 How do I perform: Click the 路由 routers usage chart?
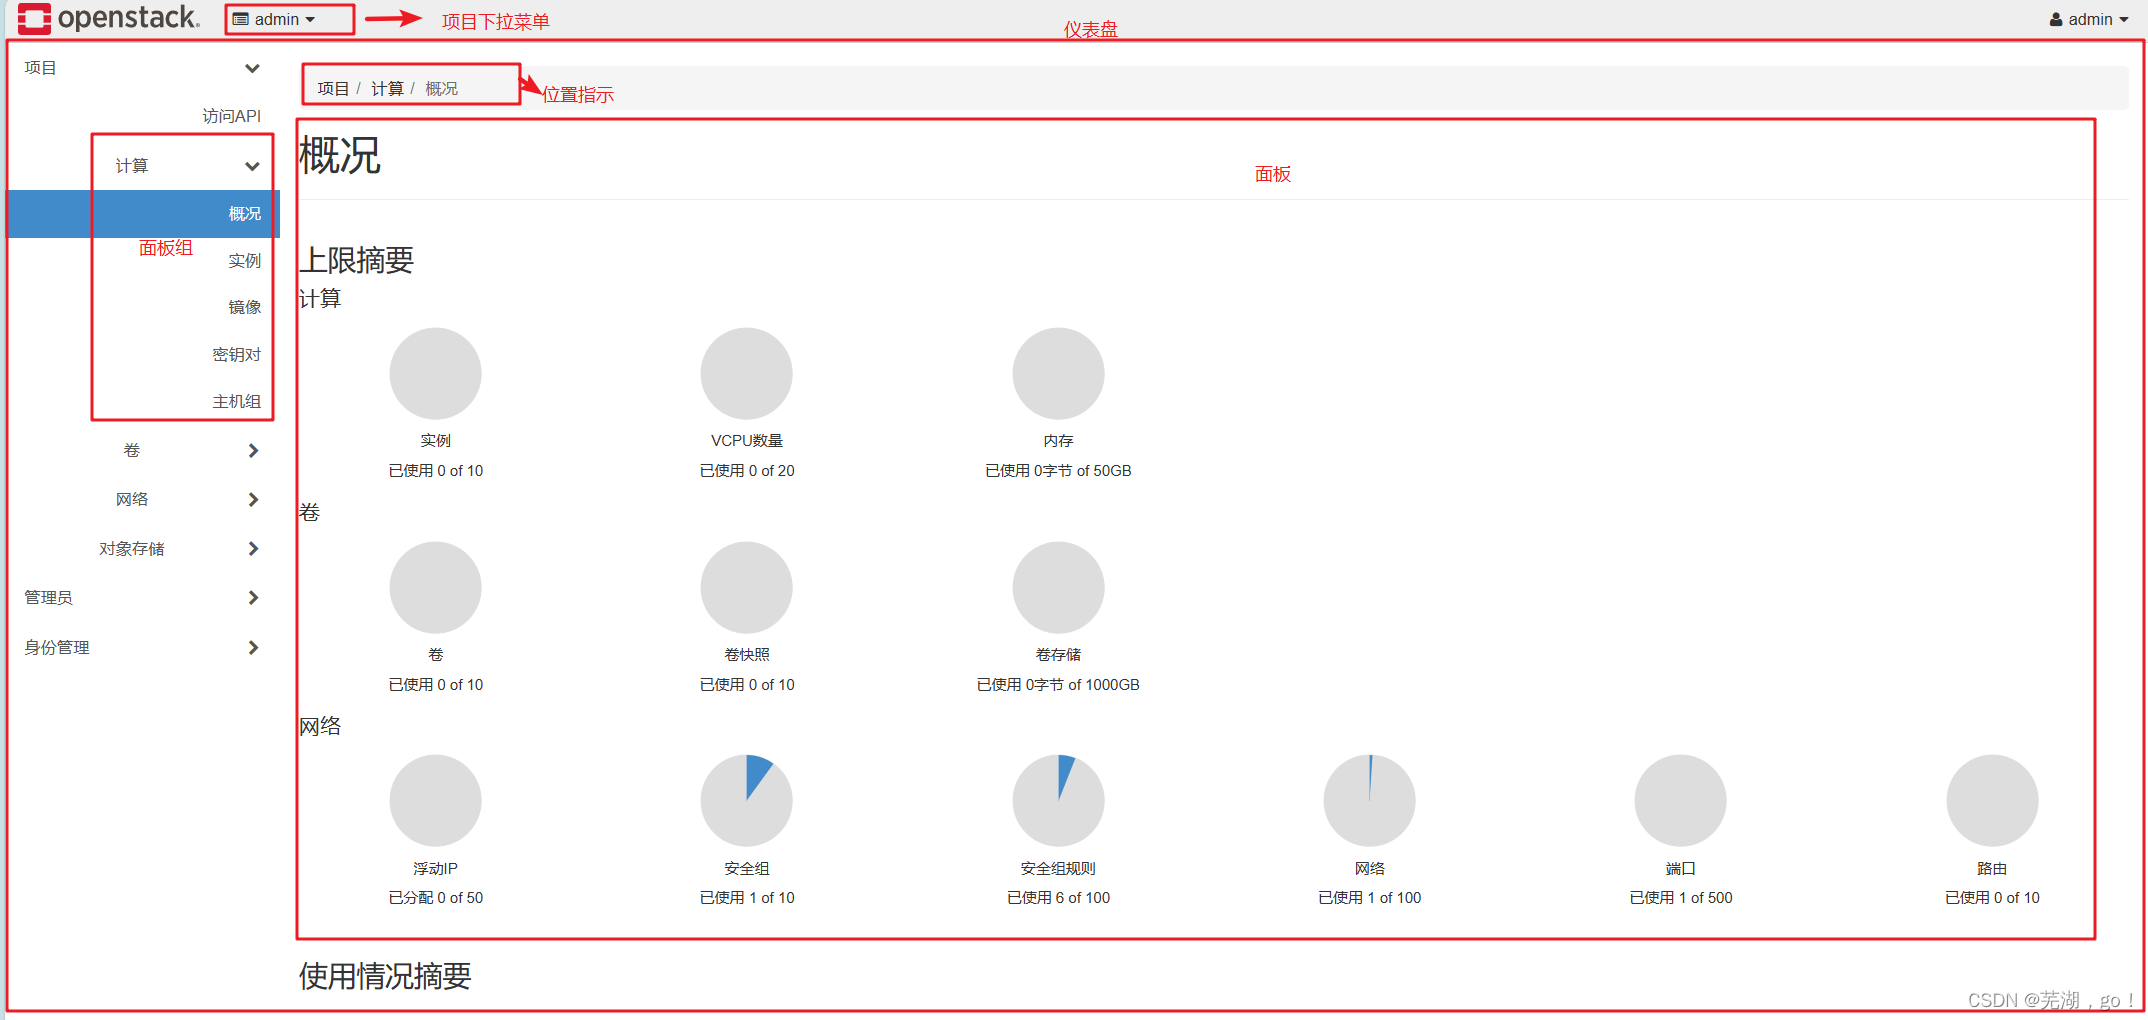pos(1991,799)
